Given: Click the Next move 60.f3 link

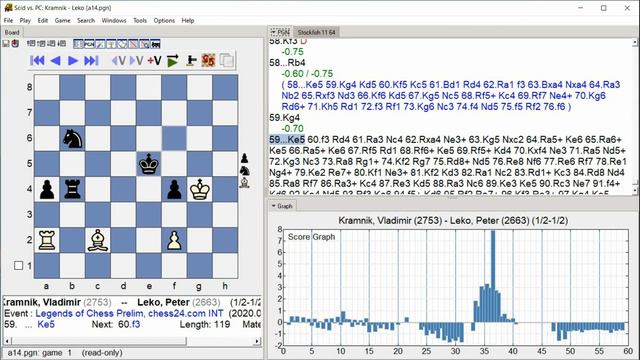Looking at the screenshot, I should pos(129,324).
